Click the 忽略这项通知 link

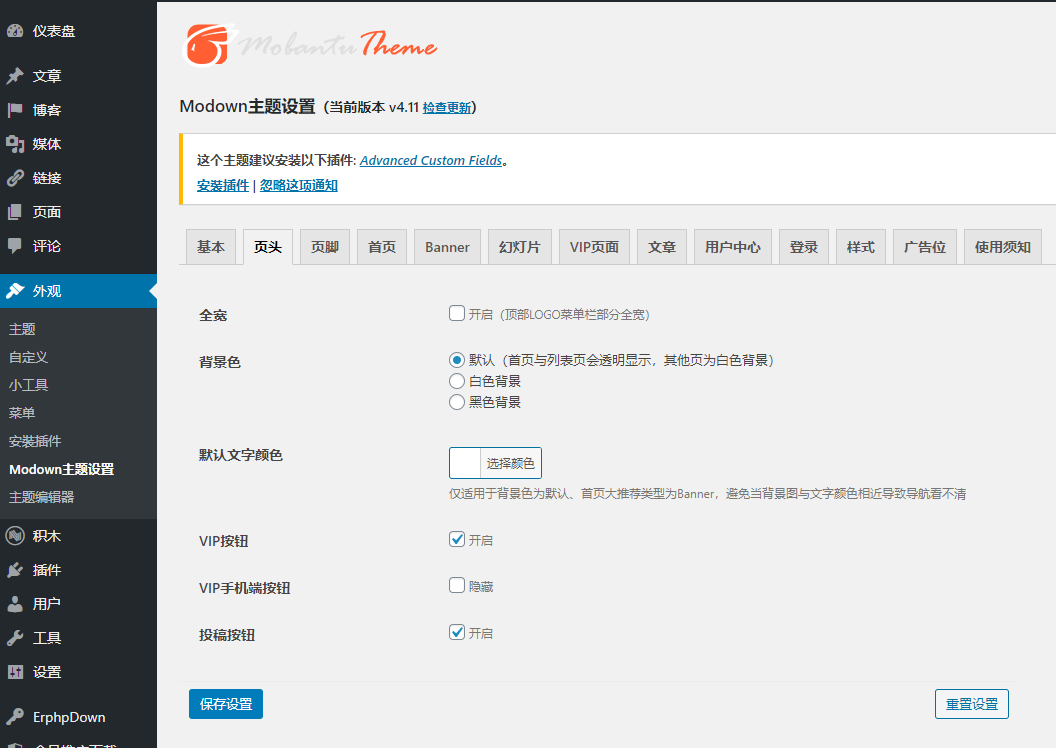pyautogui.click(x=298, y=185)
